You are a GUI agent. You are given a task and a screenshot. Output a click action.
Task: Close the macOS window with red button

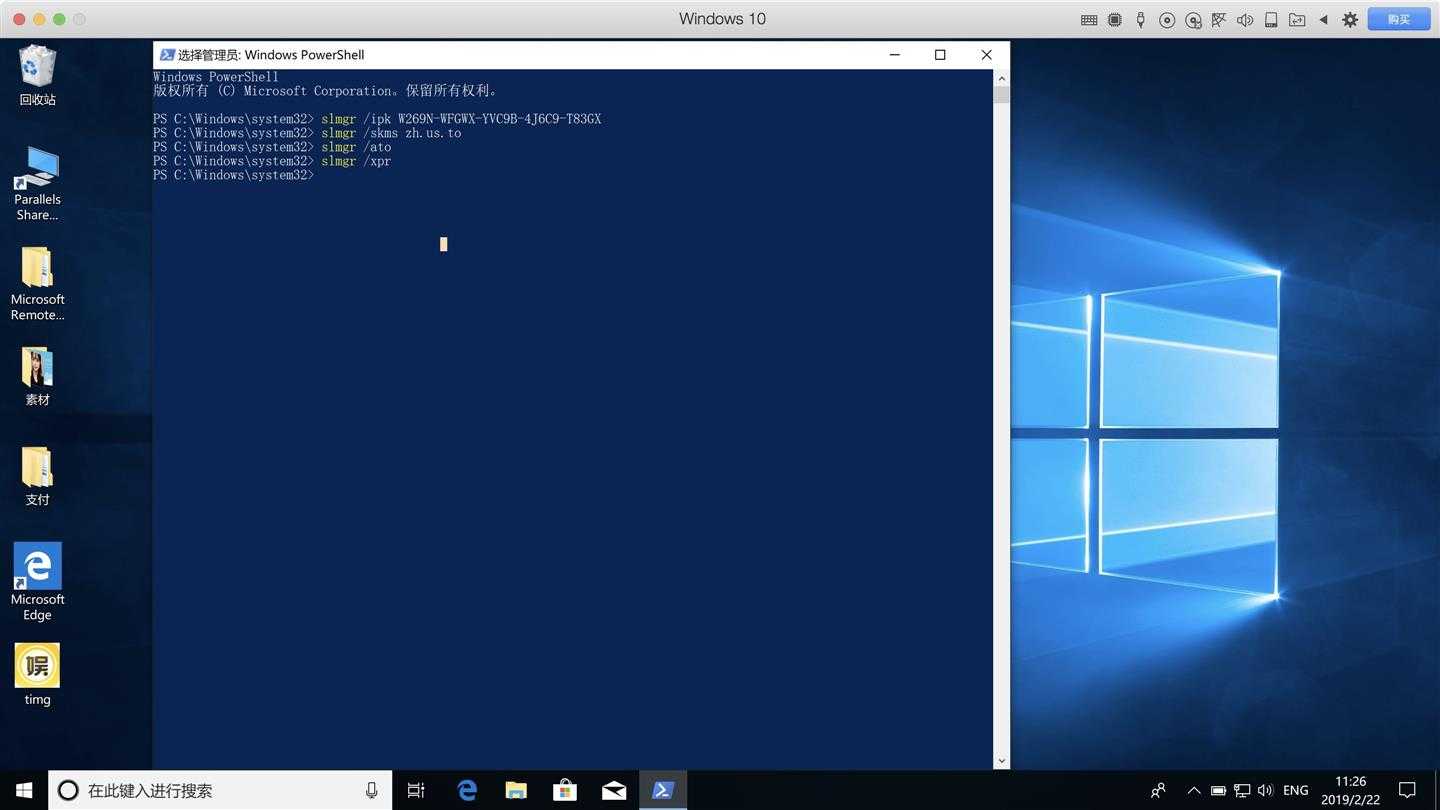(x=19, y=19)
